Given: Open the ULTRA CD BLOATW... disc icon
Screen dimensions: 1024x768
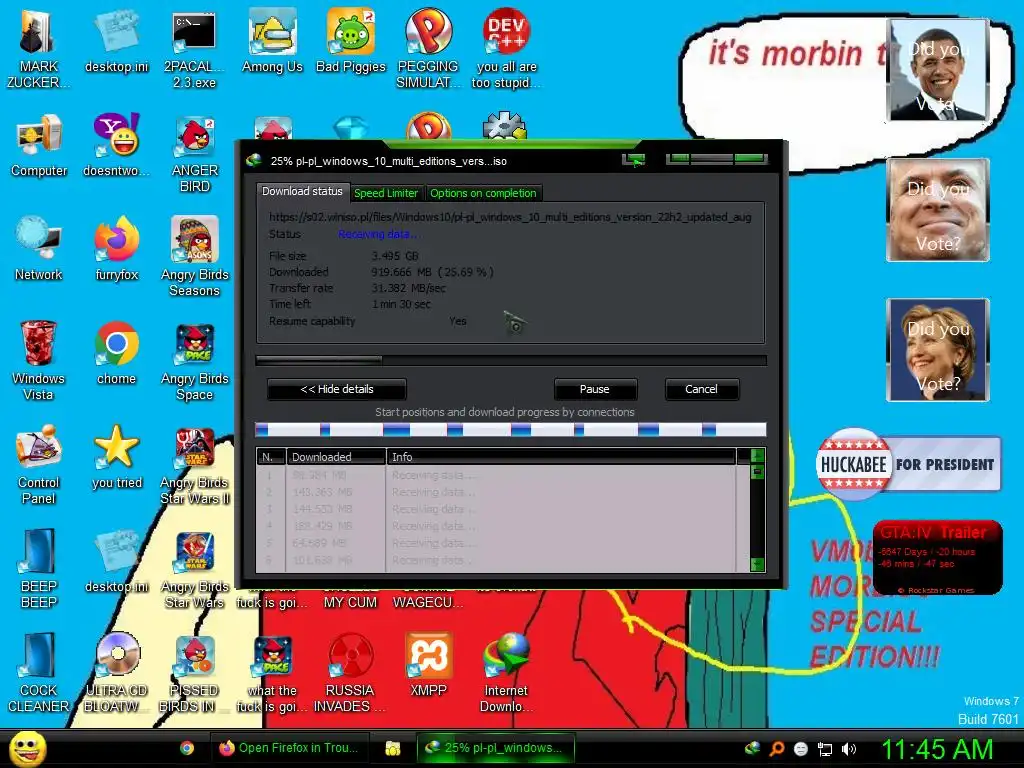Looking at the screenshot, I should click(116, 673).
